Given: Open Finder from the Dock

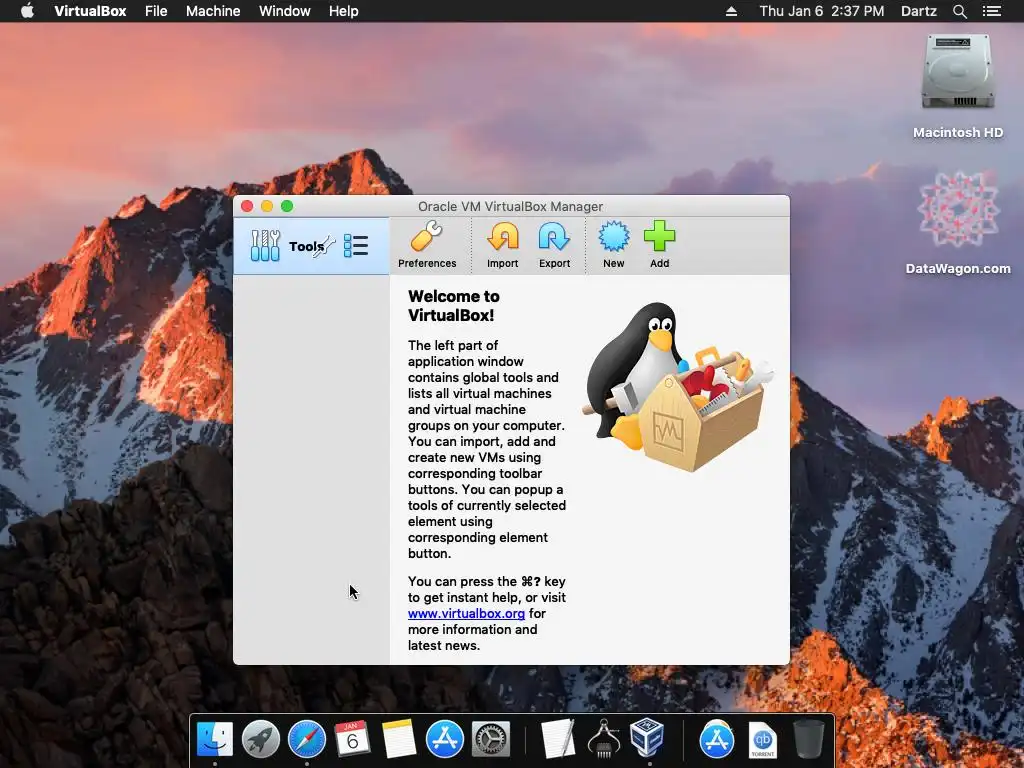Looking at the screenshot, I should coord(214,740).
